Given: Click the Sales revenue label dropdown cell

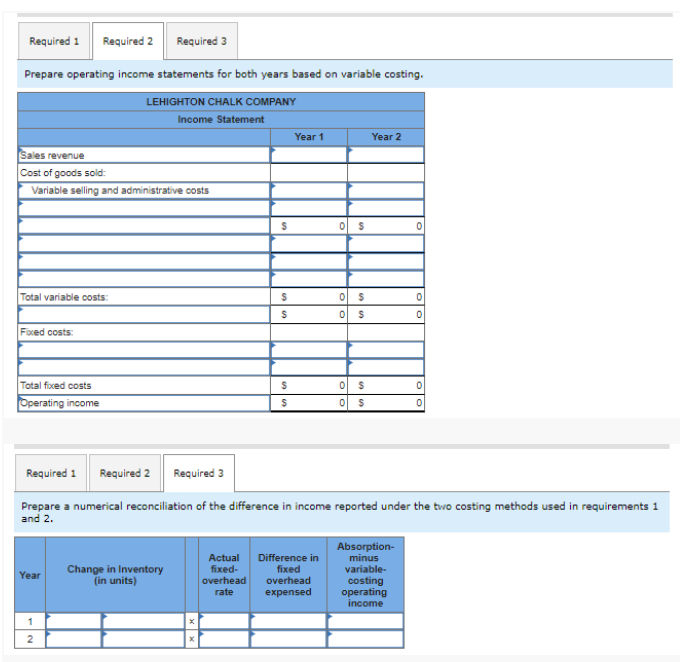Looking at the screenshot, I should [144, 155].
